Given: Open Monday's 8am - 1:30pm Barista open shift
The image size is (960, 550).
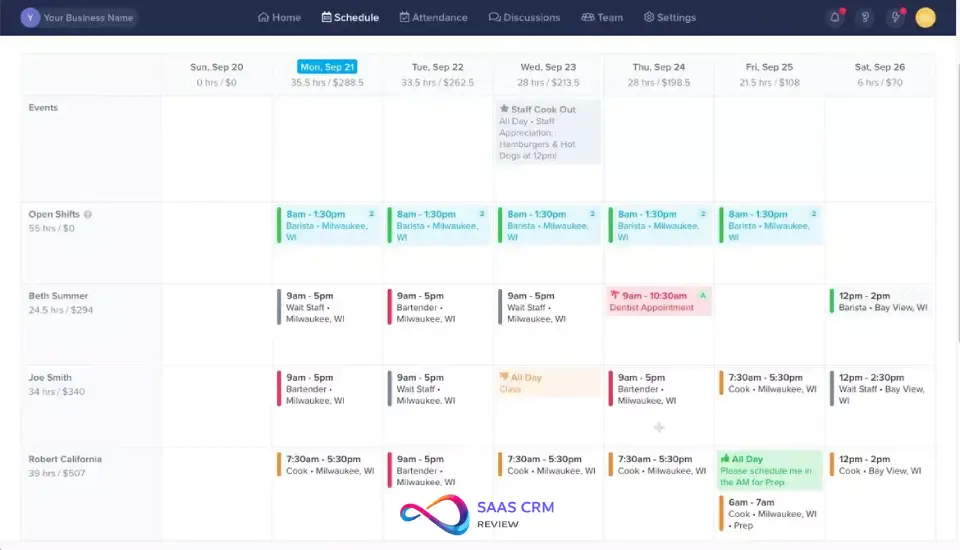Looking at the screenshot, I should click(x=327, y=225).
